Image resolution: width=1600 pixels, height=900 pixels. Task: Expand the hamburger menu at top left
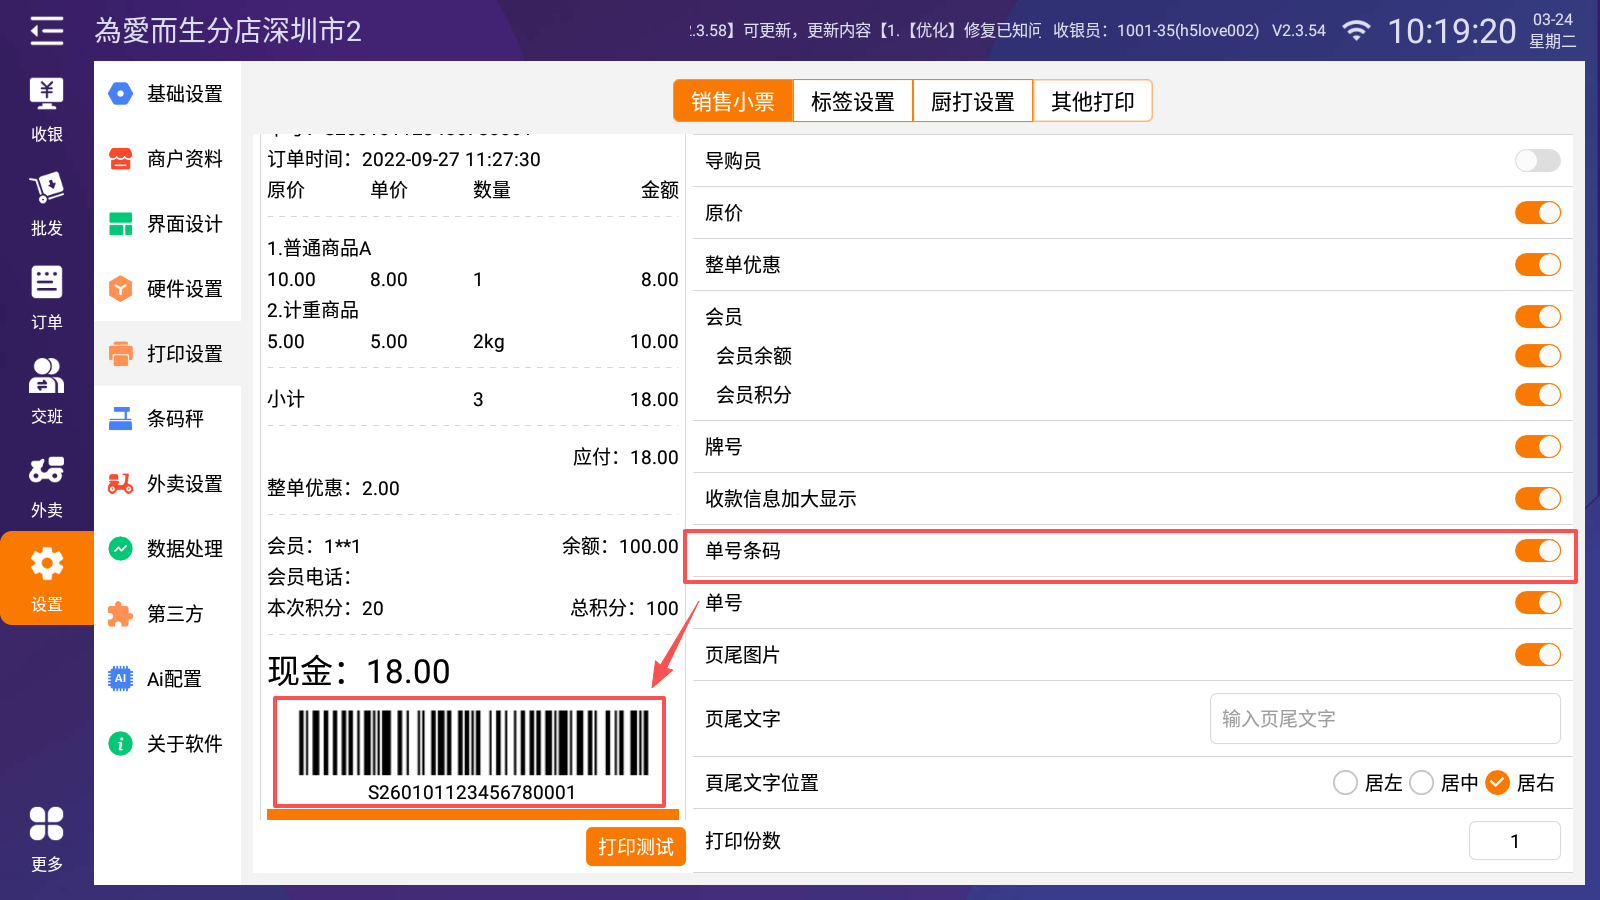(46, 31)
